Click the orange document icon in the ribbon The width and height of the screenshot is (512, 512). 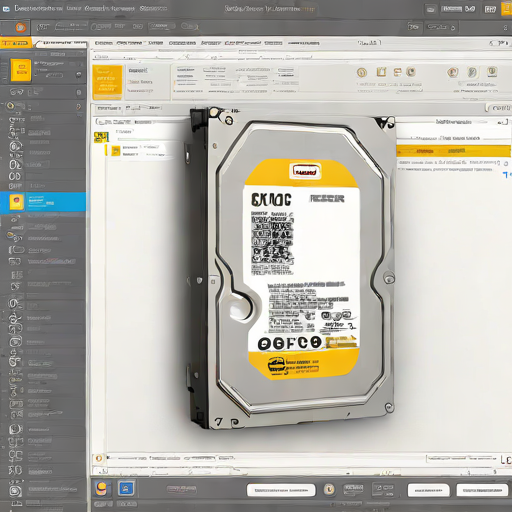coord(381,72)
